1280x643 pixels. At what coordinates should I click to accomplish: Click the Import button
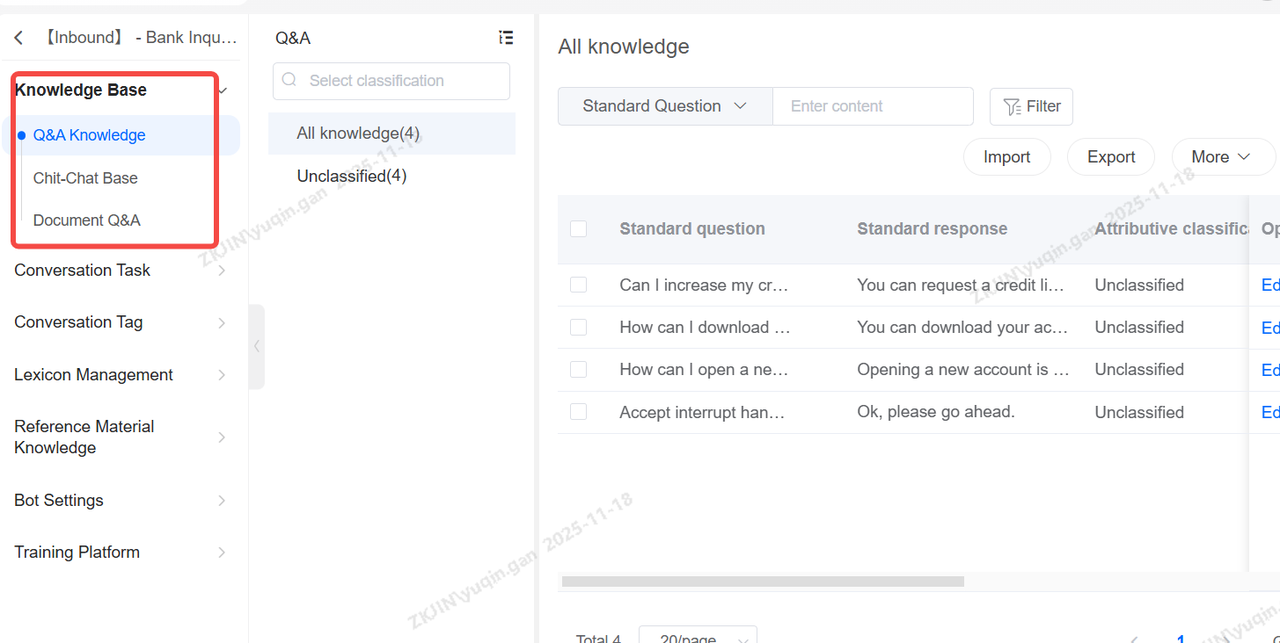tap(1007, 157)
